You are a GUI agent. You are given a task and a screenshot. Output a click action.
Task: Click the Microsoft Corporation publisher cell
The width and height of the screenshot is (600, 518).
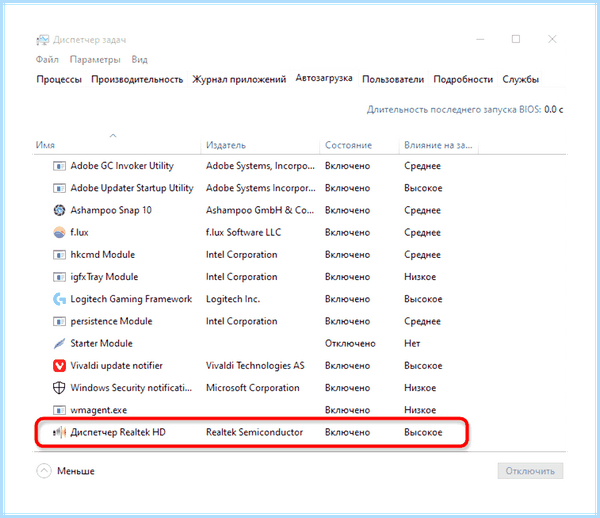pos(253,388)
